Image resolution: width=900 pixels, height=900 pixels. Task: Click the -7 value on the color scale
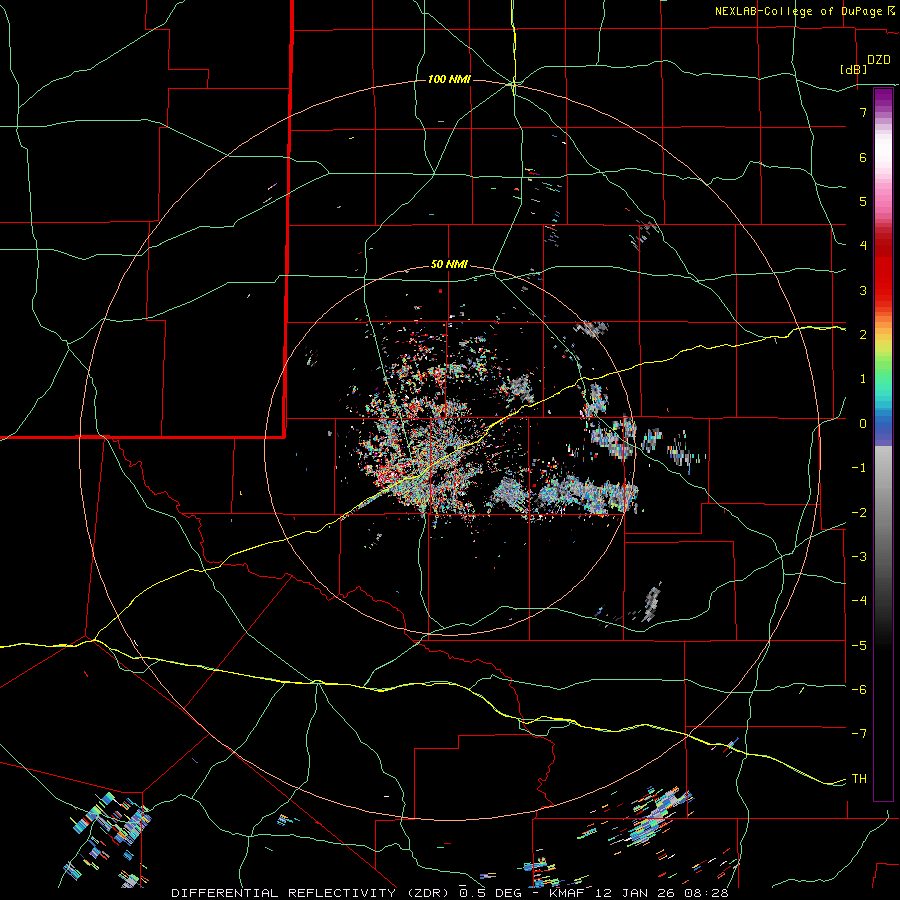point(859,734)
